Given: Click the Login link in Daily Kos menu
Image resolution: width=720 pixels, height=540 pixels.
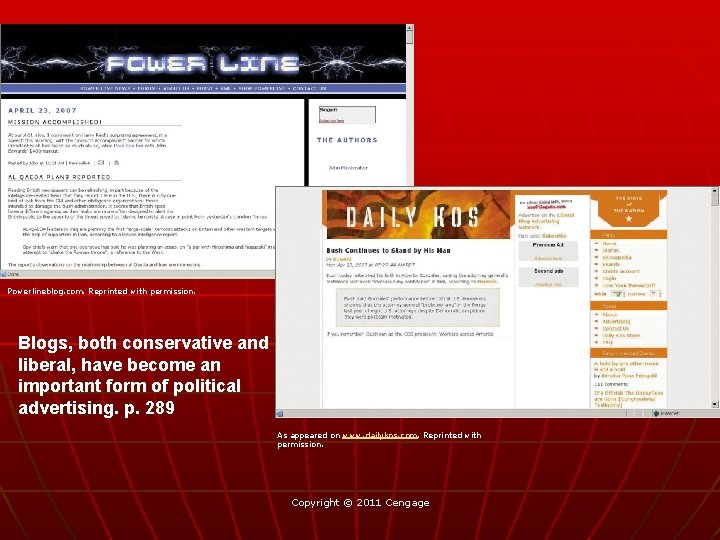Looking at the screenshot, I should pyautogui.click(x=609, y=278).
